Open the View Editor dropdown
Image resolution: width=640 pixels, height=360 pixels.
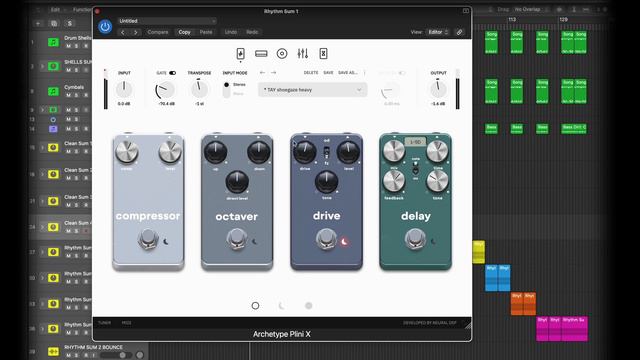pyautogui.click(x=437, y=32)
